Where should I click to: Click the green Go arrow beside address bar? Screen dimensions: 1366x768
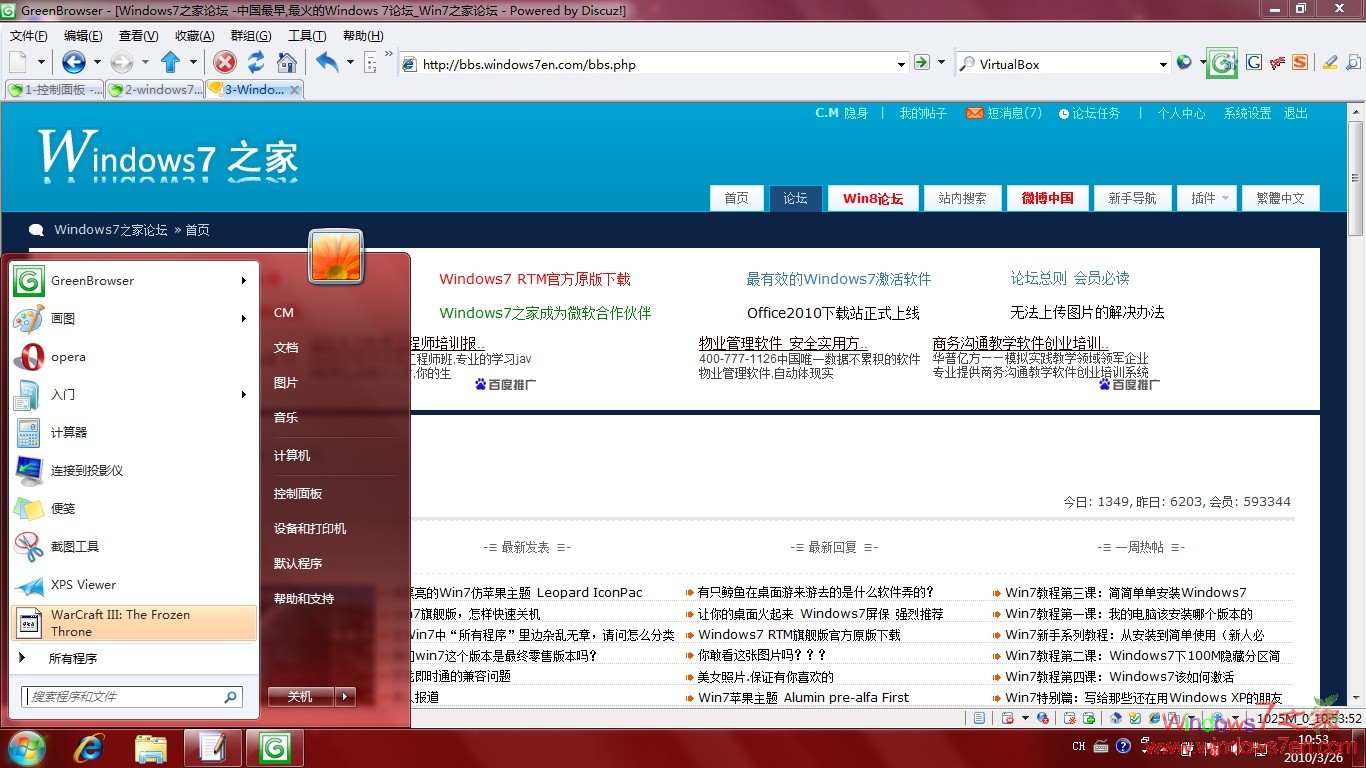point(922,63)
